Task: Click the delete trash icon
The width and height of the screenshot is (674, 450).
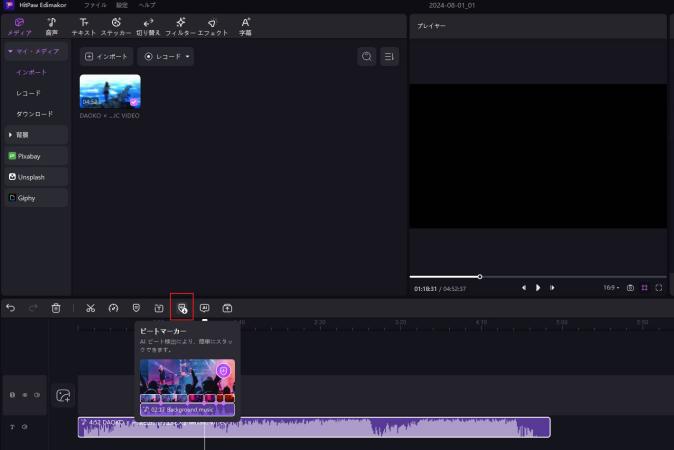Action: 56,308
